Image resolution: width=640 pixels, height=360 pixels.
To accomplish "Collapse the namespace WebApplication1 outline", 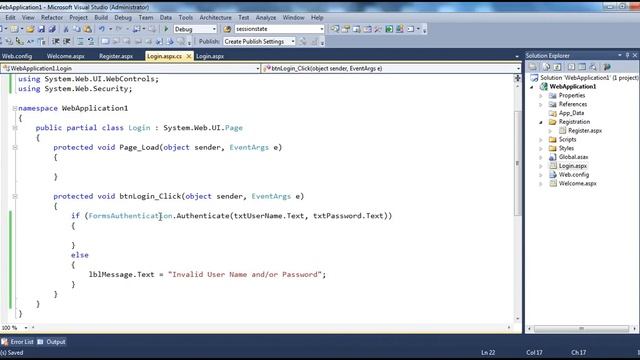I will (15, 108).
